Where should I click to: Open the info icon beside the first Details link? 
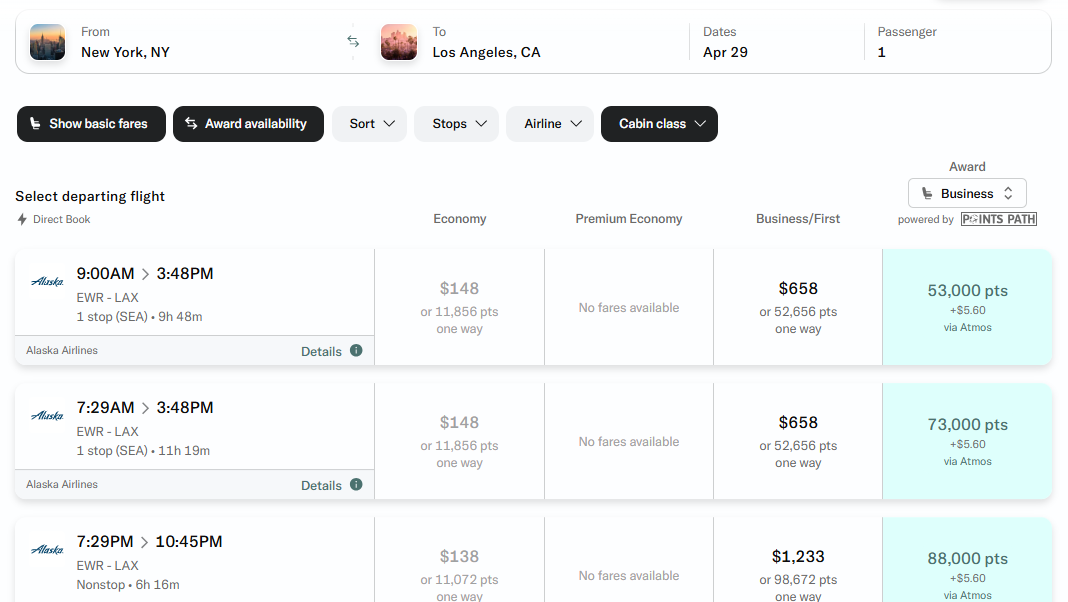[357, 351]
